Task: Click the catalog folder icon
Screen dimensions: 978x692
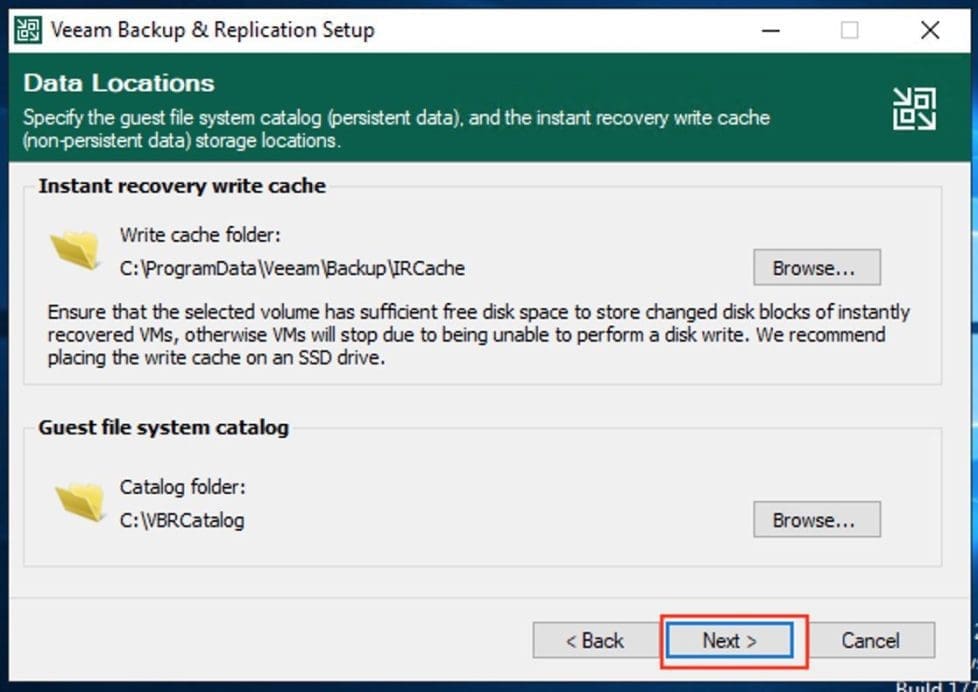Action: [x=80, y=501]
